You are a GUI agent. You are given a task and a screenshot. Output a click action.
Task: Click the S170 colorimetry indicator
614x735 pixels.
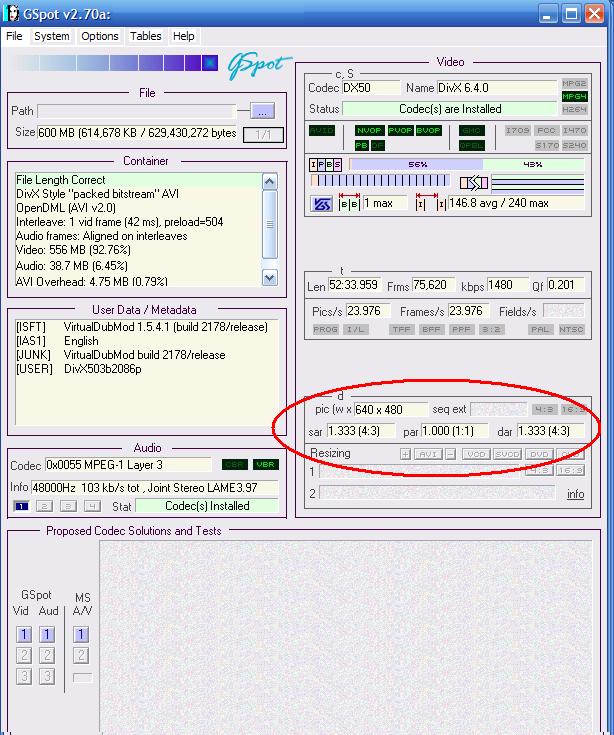click(547, 145)
